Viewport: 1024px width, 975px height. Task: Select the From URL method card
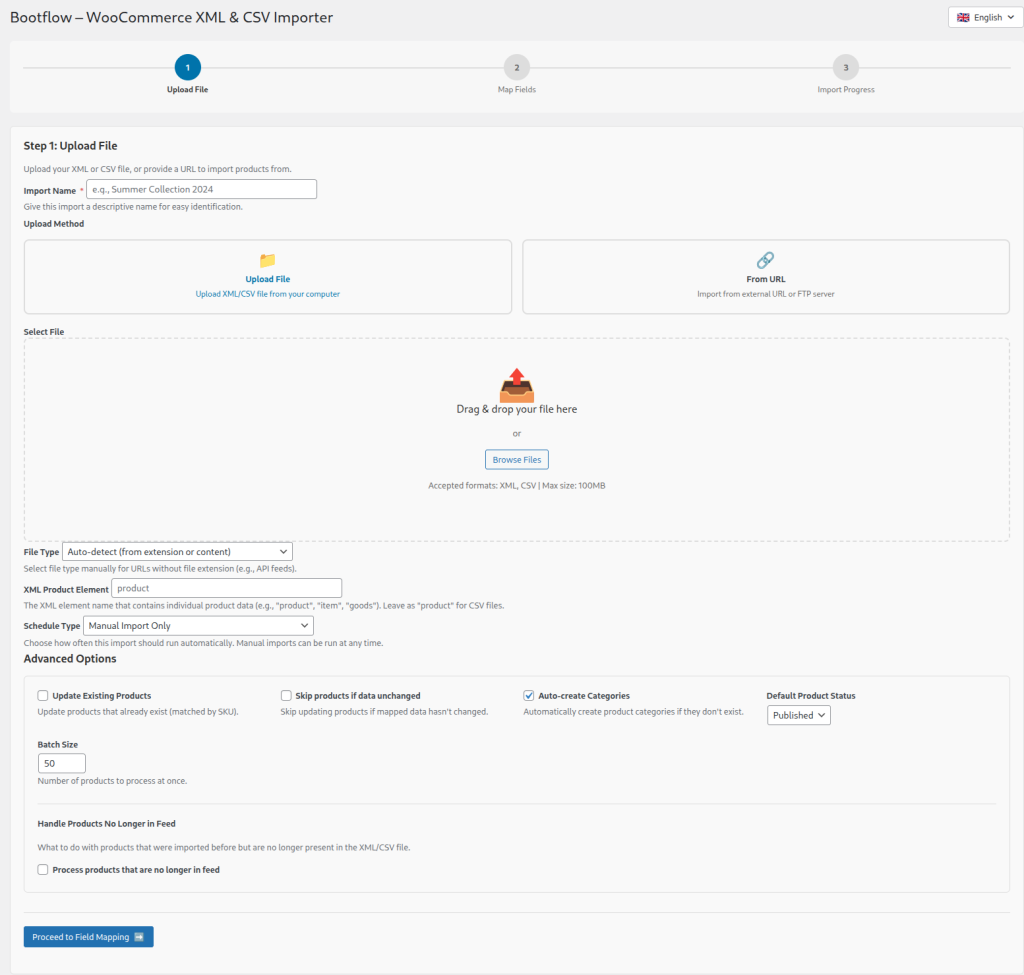[765, 276]
